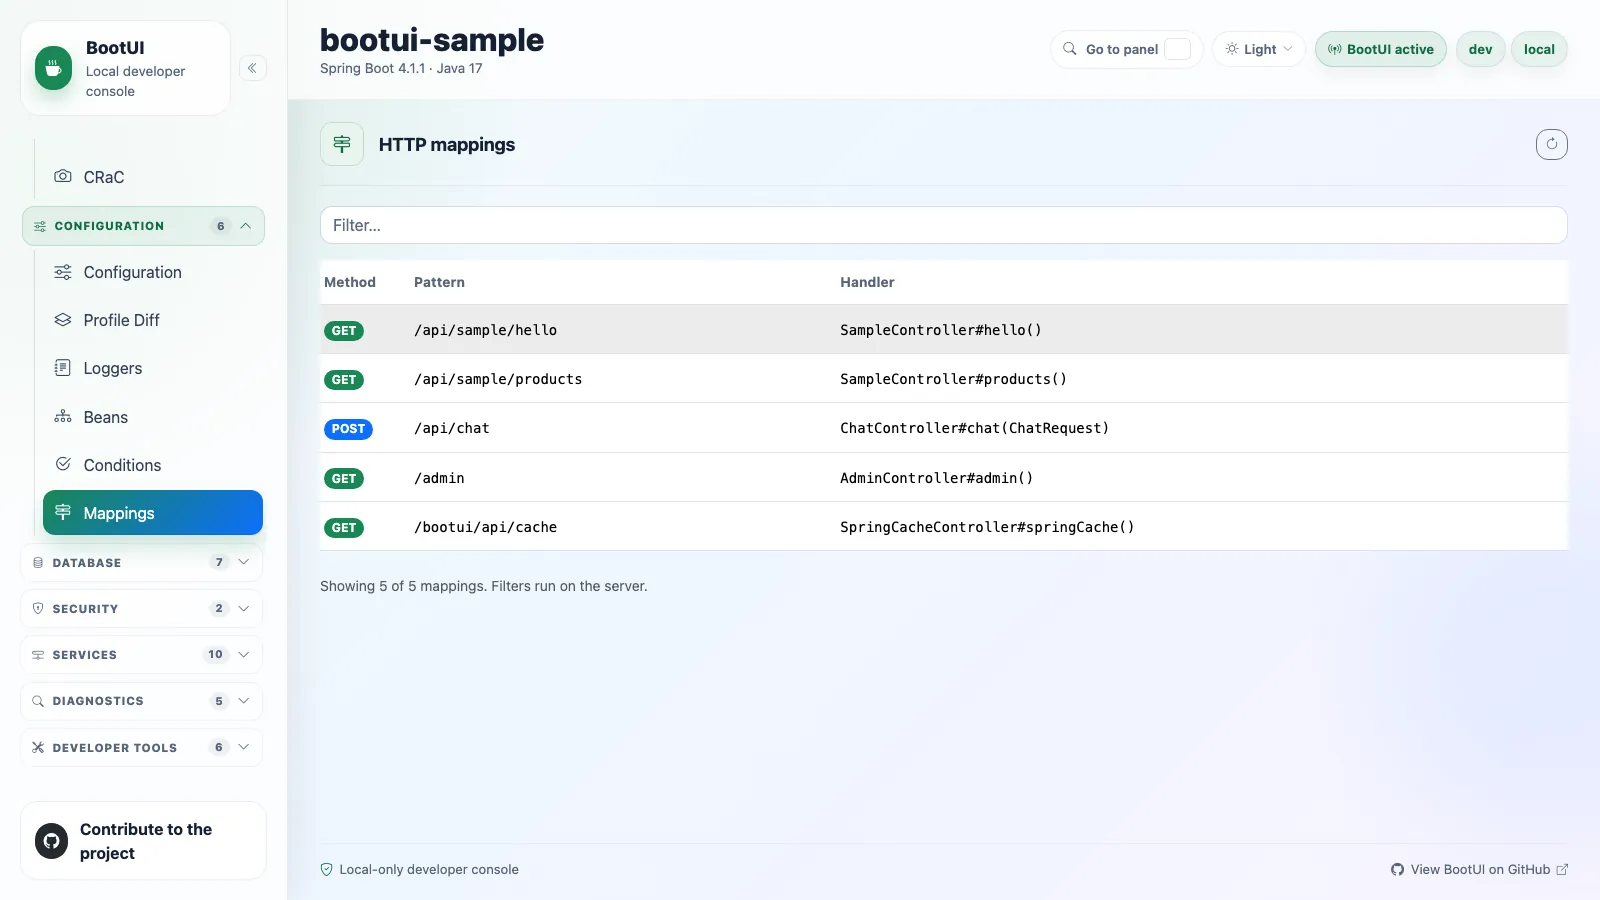Select the /api/chat pattern
The height and width of the screenshot is (900, 1600).
pyautogui.click(x=452, y=428)
